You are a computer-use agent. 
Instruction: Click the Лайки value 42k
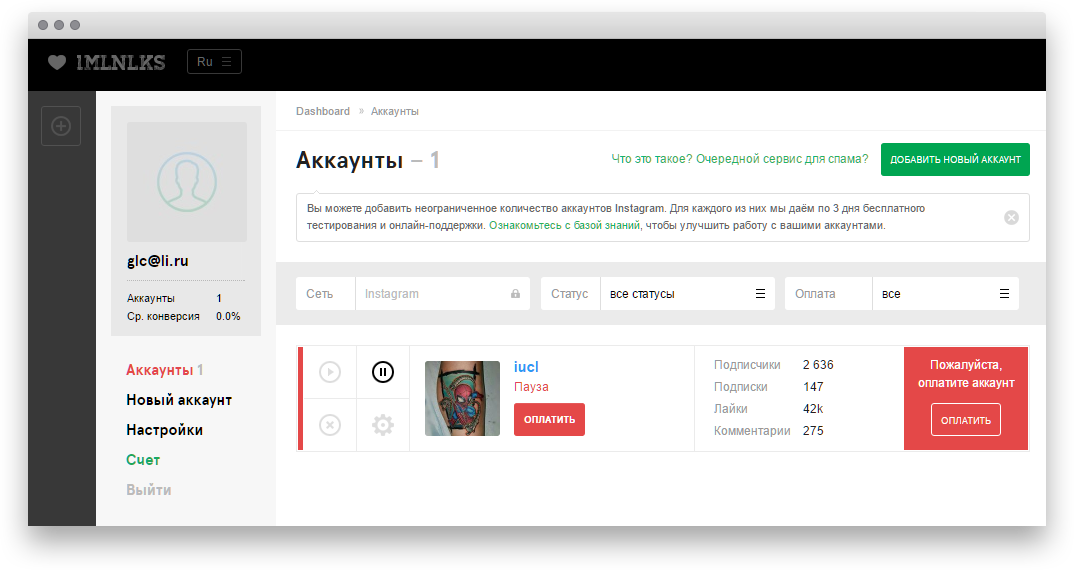813,409
